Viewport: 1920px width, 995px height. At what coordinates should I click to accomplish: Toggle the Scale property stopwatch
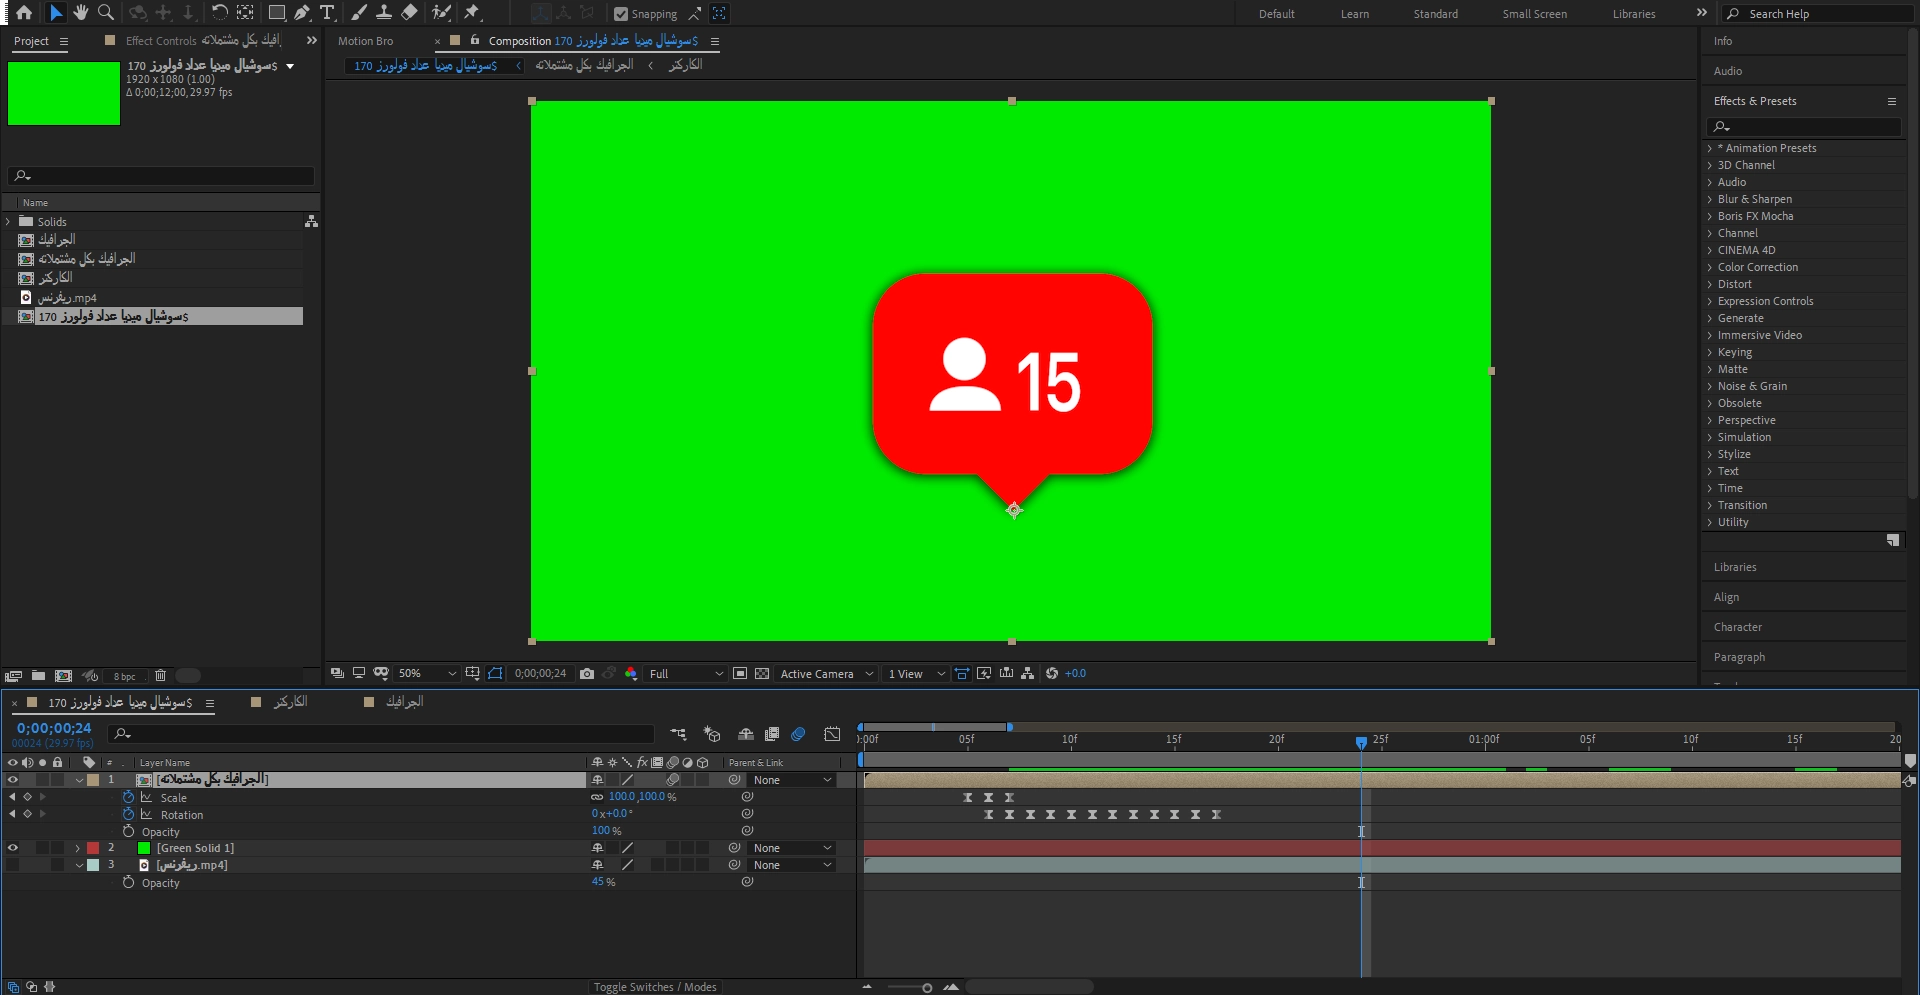coord(128,797)
